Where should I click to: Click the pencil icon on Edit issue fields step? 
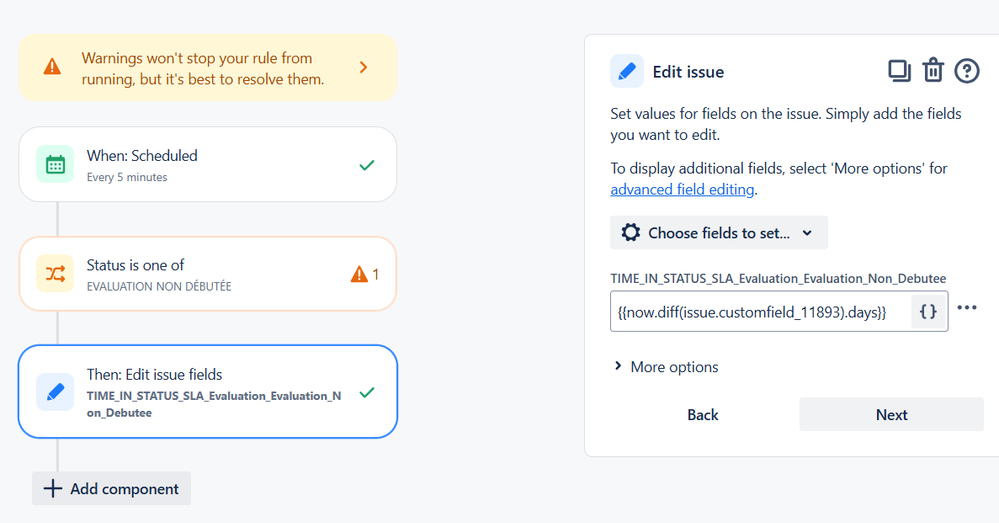click(55, 392)
